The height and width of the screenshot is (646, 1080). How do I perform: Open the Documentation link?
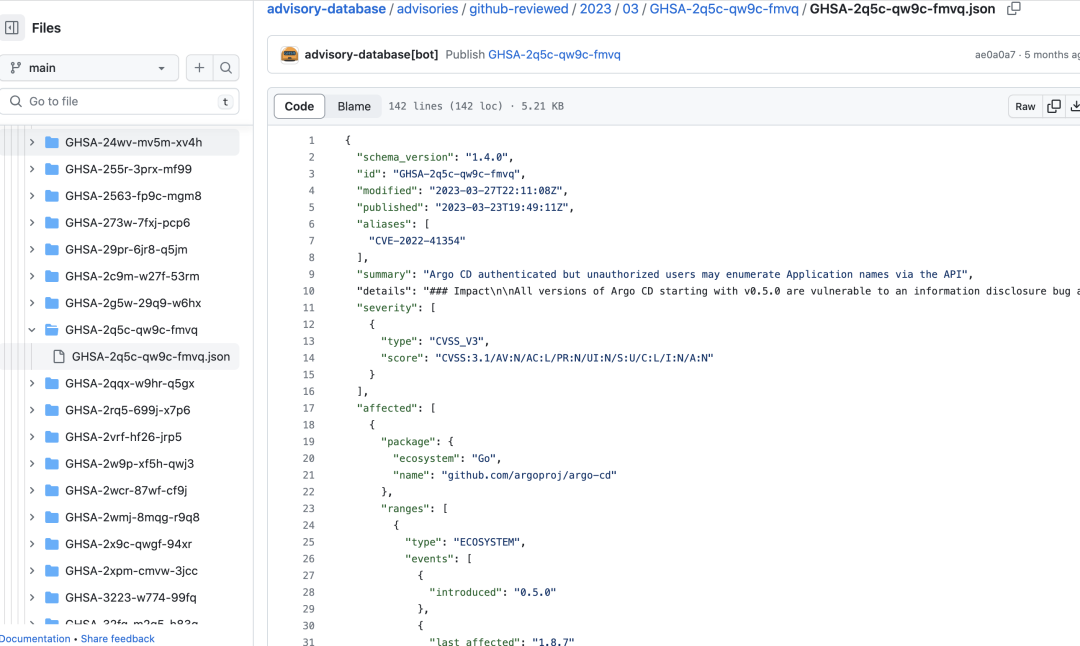click(x=34, y=638)
